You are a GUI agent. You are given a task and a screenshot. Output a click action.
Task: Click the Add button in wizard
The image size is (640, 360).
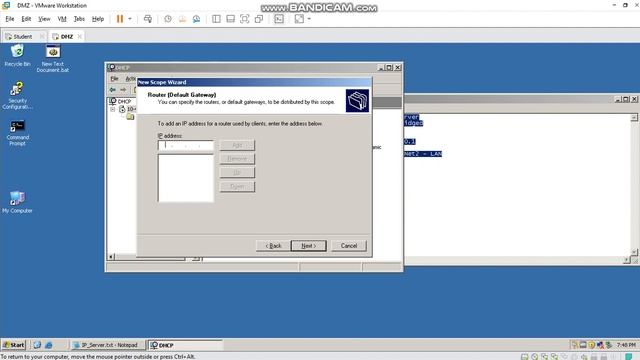point(237,145)
